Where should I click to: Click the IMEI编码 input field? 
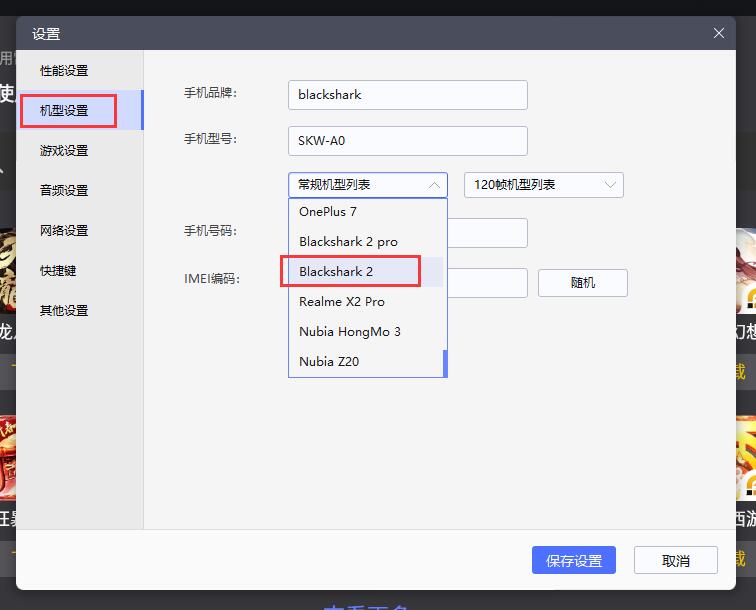point(487,283)
